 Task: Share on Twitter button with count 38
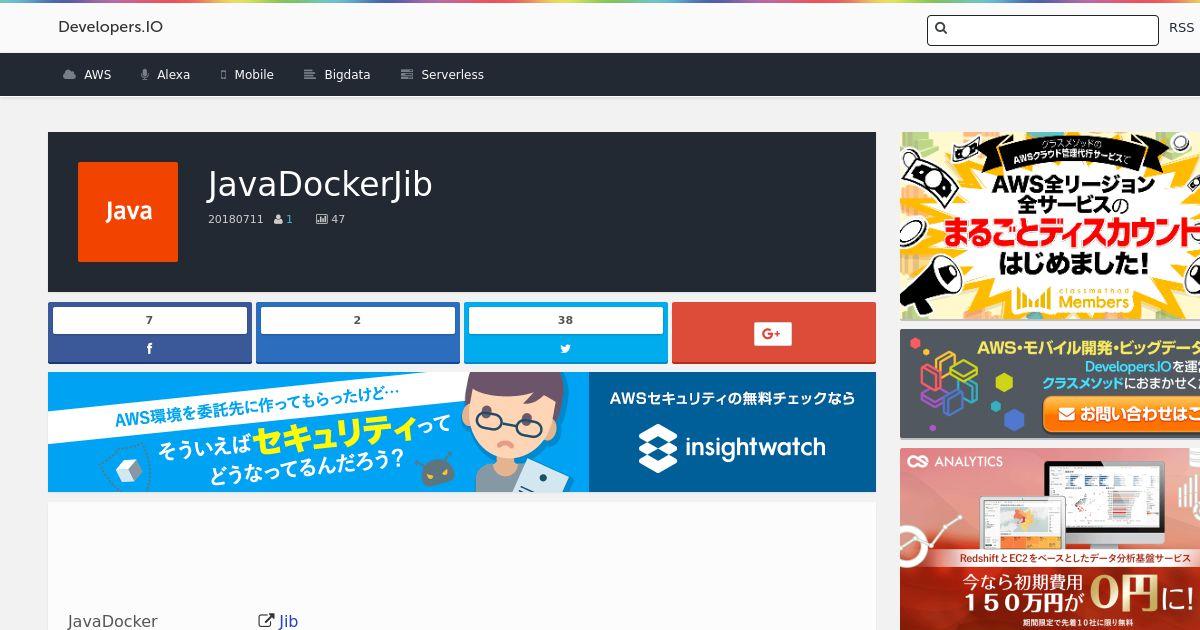pos(566,332)
